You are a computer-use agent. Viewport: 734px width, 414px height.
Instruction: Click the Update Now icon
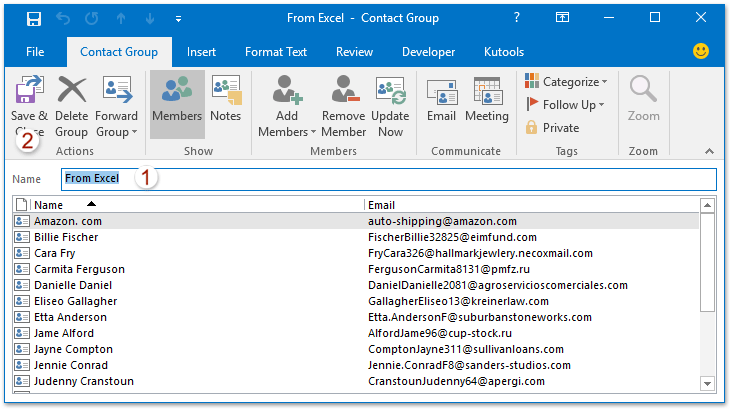(x=390, y=93)
